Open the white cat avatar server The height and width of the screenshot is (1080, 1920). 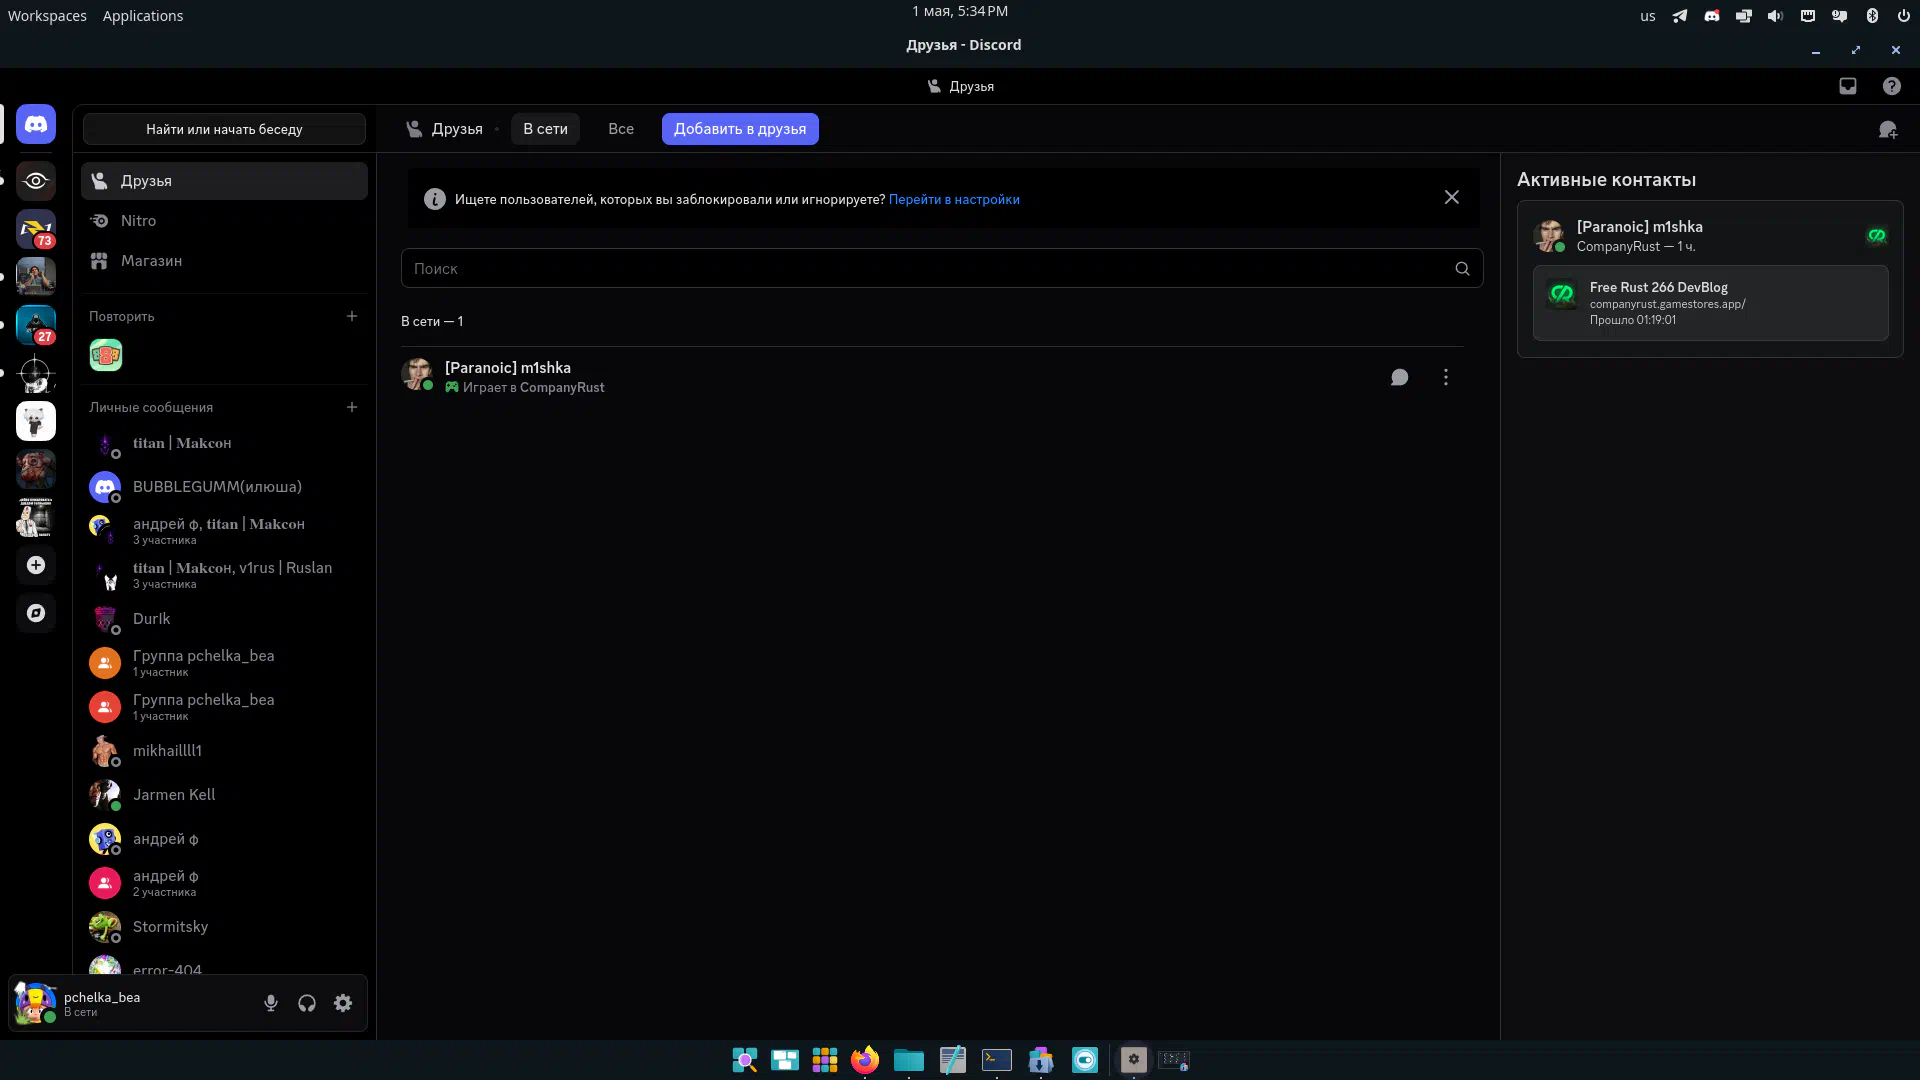(x=36, y=421)
